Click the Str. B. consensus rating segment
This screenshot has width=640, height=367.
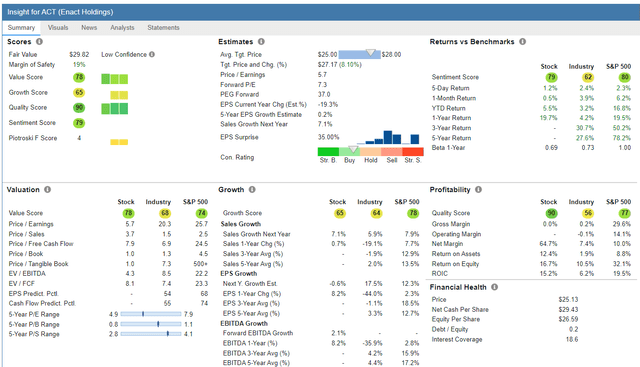pyautogui.click(x=328, y=152)
